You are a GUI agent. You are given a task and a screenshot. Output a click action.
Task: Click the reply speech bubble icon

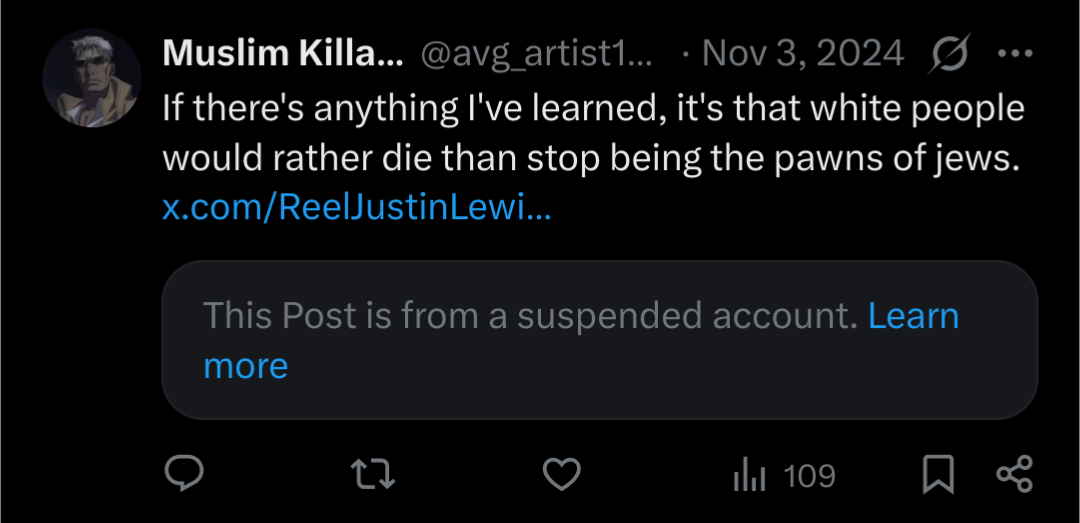tap(184, 475)
